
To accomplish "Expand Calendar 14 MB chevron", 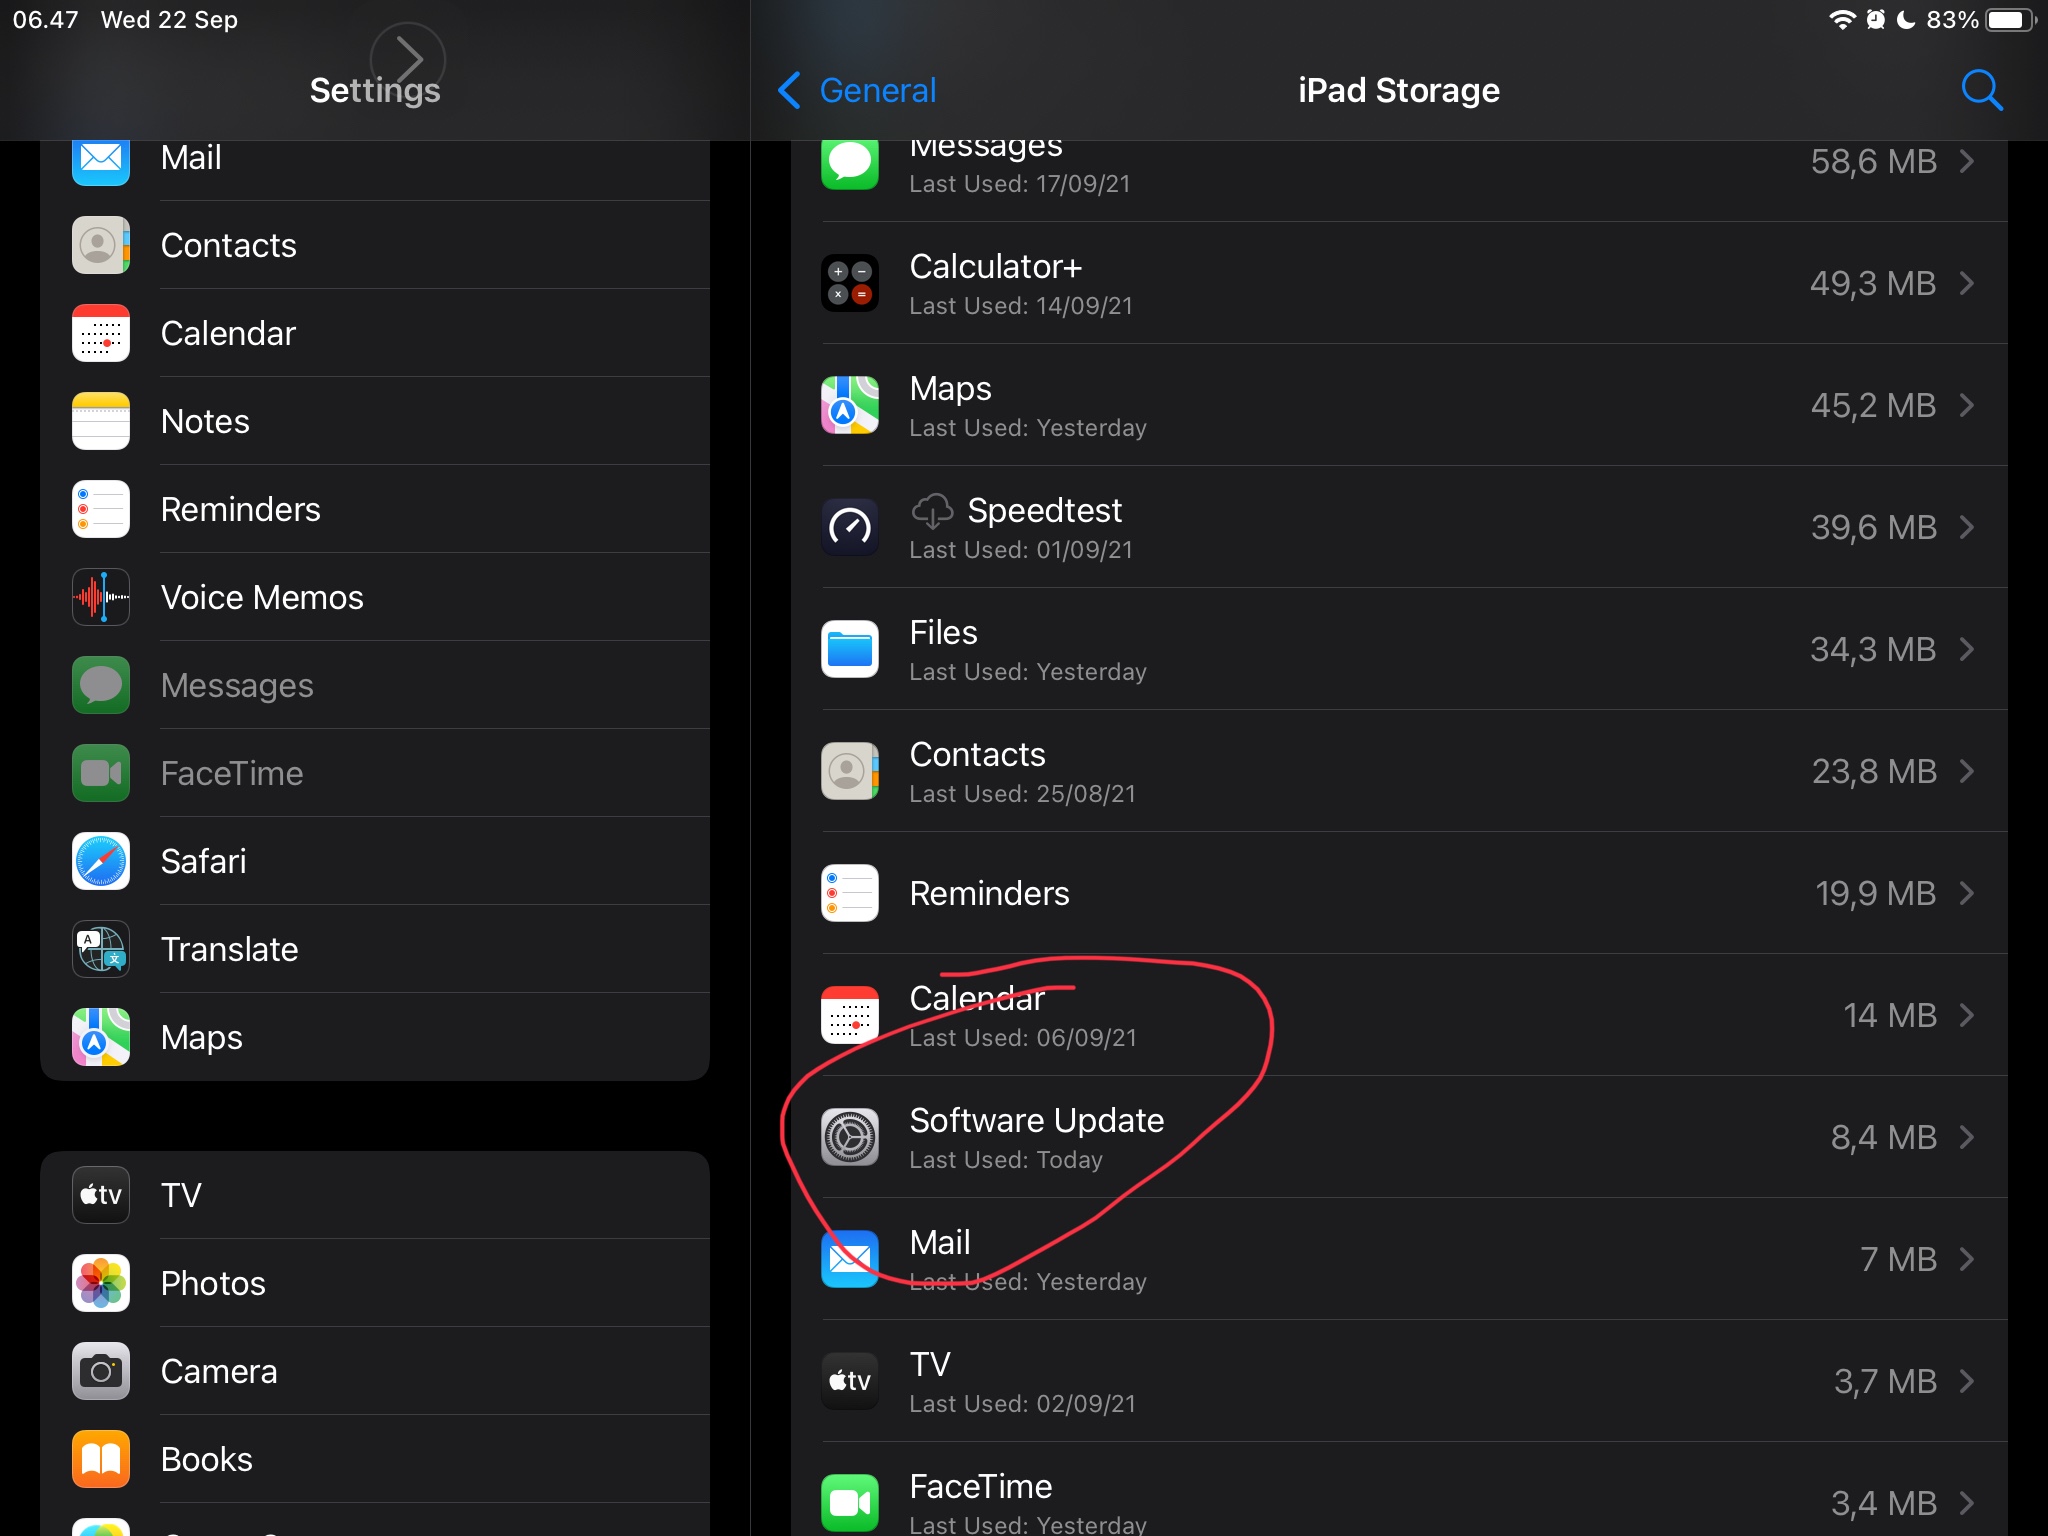I will 1967,1015.
